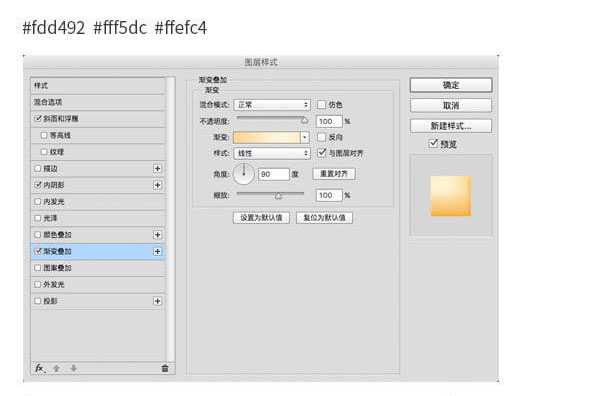Open the 样式 线性 dropdown
The height and width of the screenshot is (396, 600).
[x=272, y=153]
